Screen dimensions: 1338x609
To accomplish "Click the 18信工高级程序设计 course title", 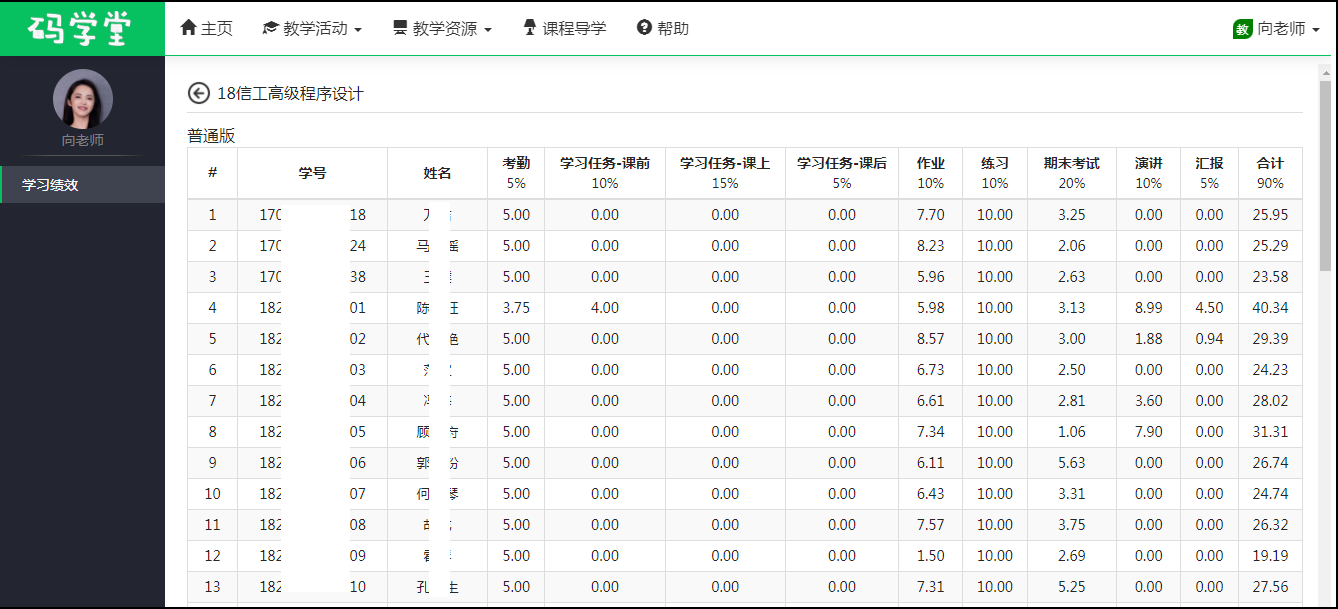I will tap(290, 94).
